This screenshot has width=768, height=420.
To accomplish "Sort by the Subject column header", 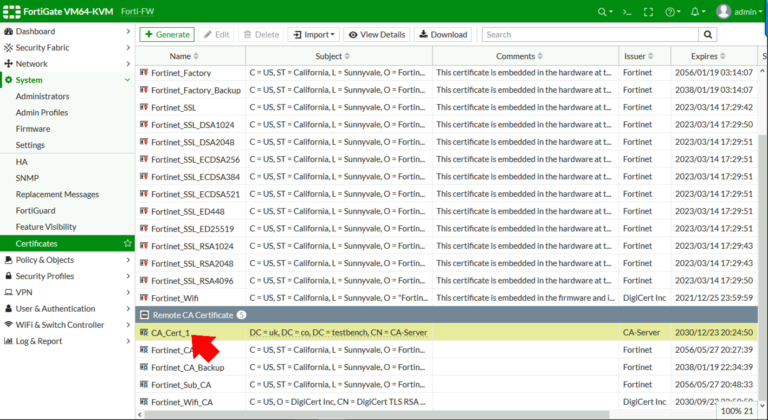I will click(x=333, y=56).
